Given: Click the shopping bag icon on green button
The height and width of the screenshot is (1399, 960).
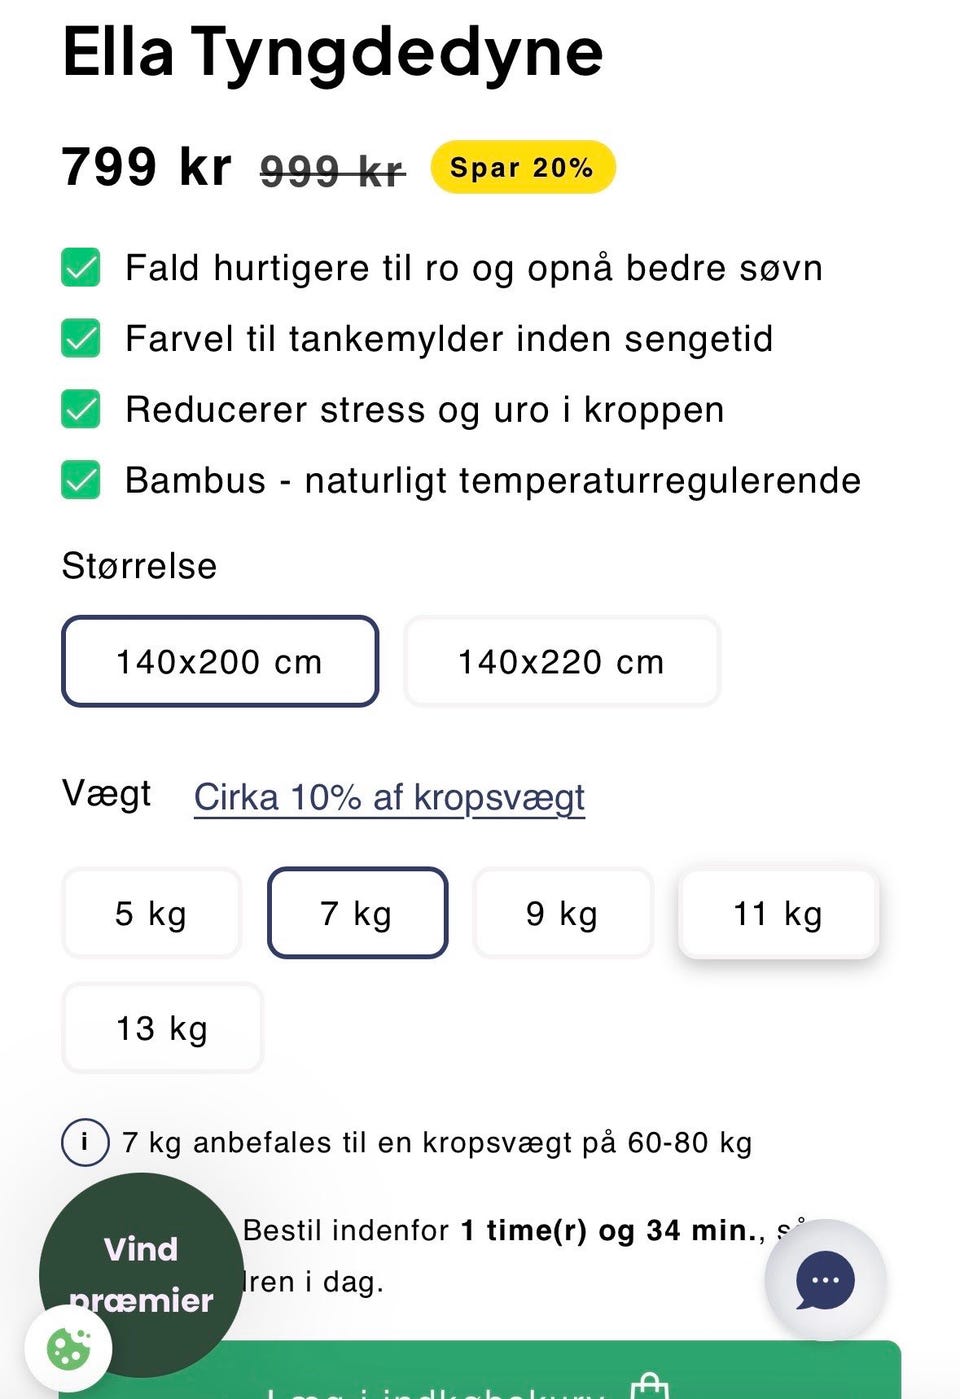Looking at the screenshot, I should click(x=650, y=1386).
